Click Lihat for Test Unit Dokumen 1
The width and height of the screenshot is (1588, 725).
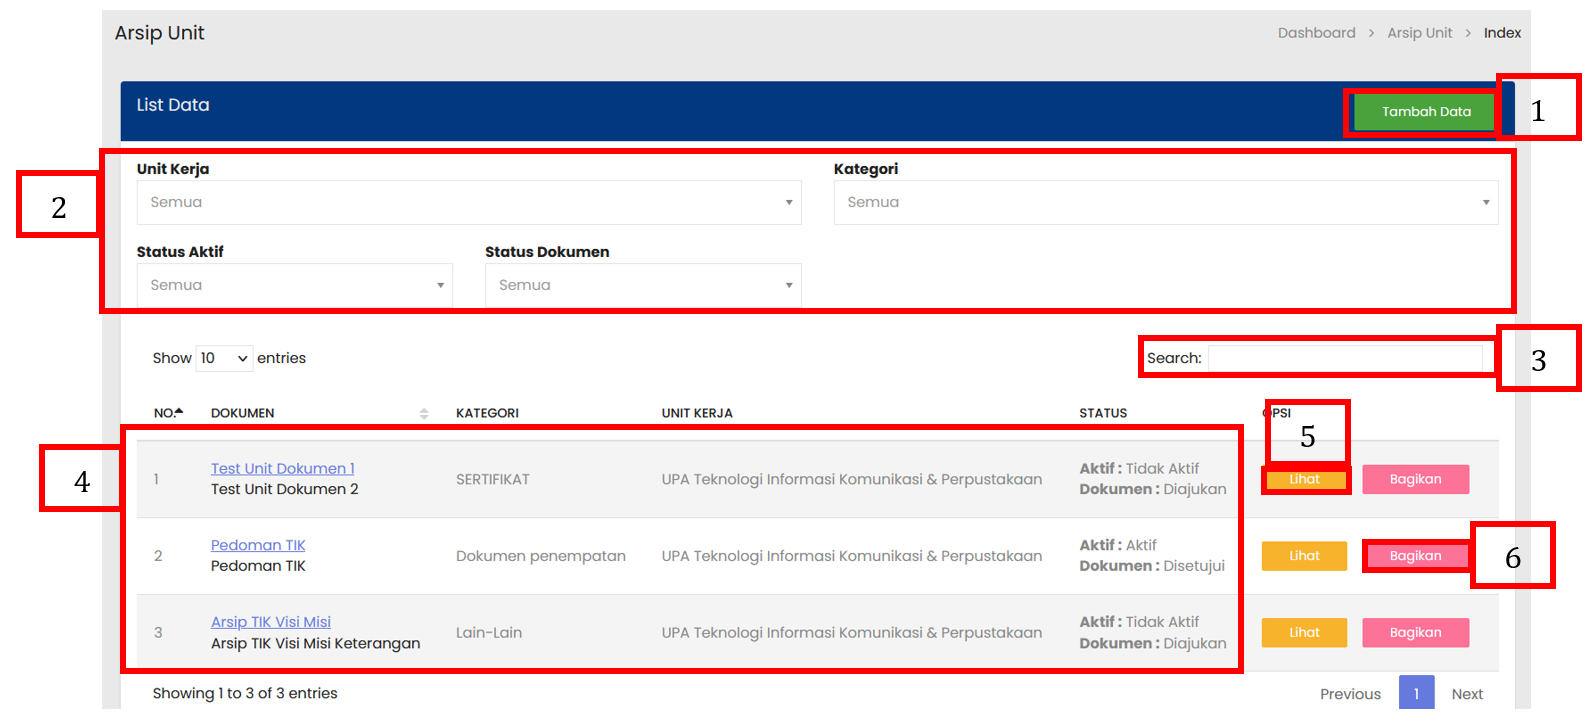coord(1304,480)
